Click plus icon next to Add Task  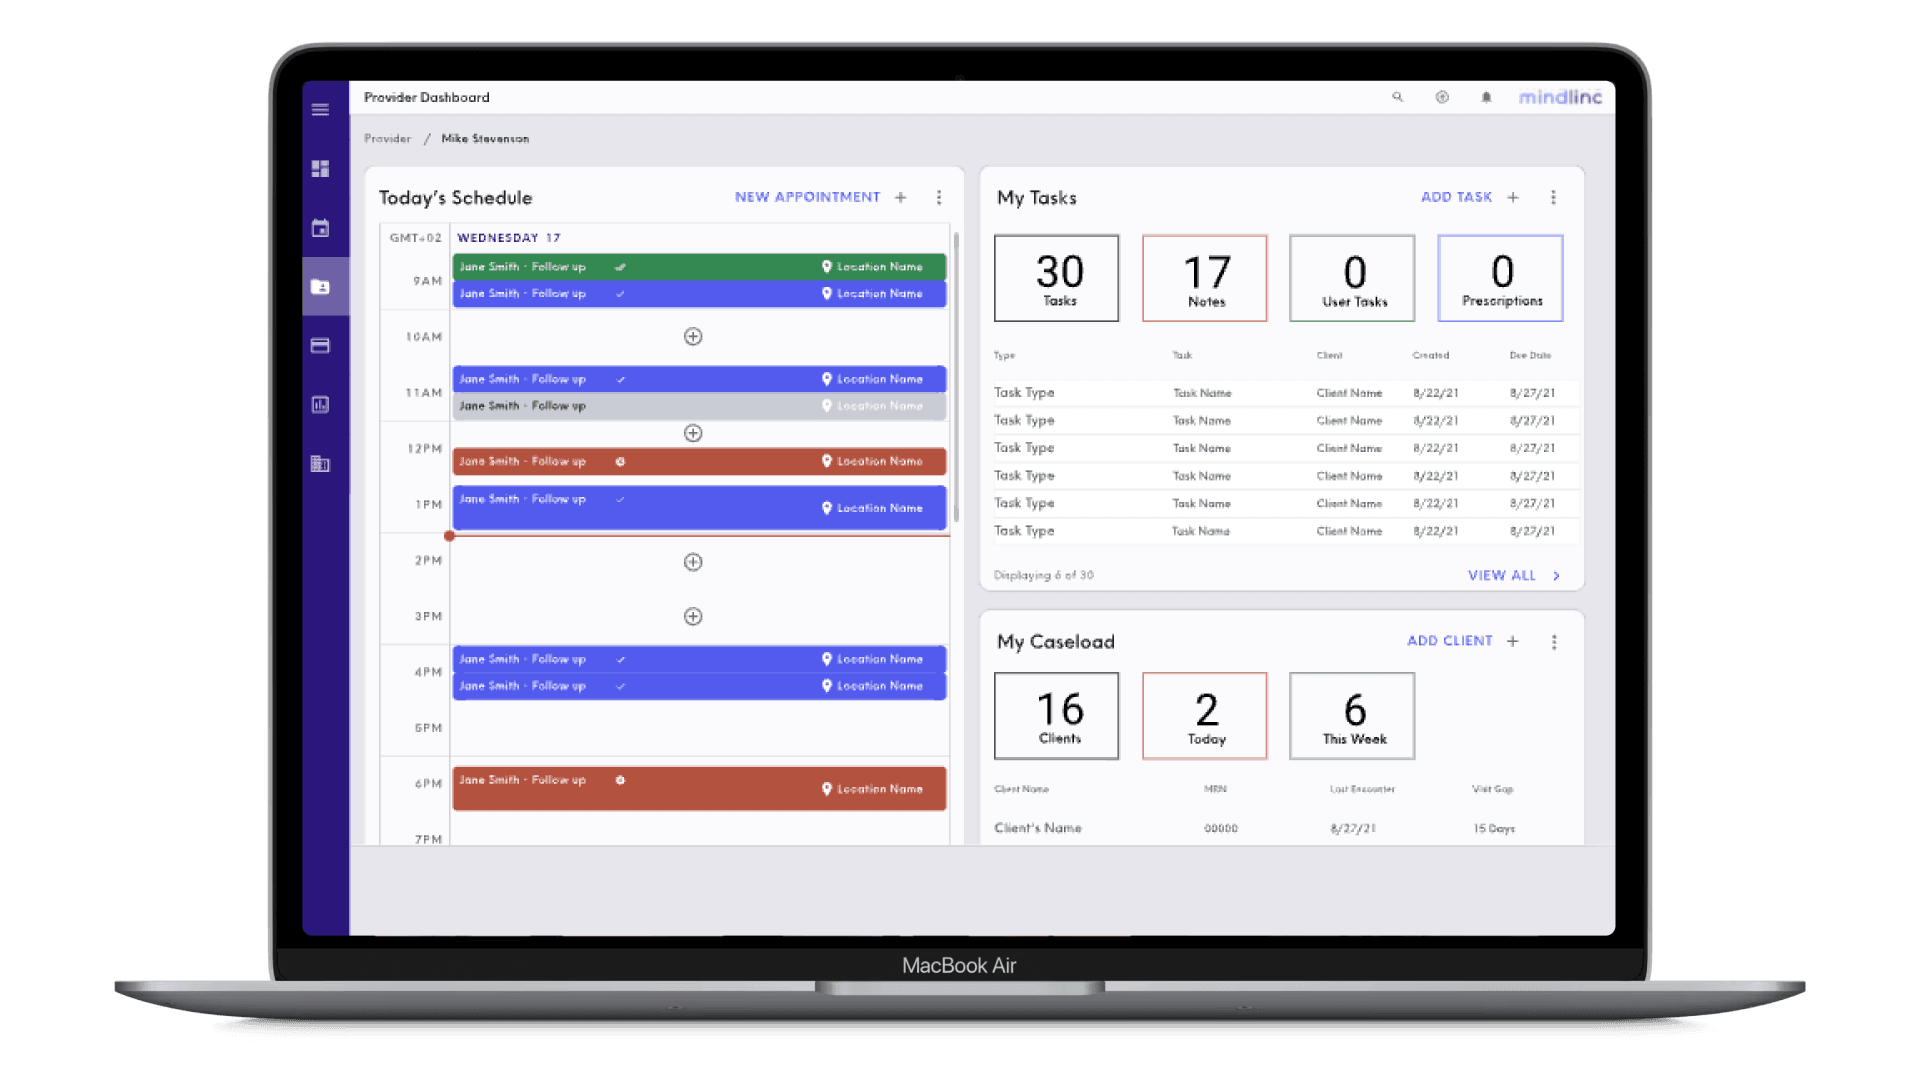click(1513, 197)
